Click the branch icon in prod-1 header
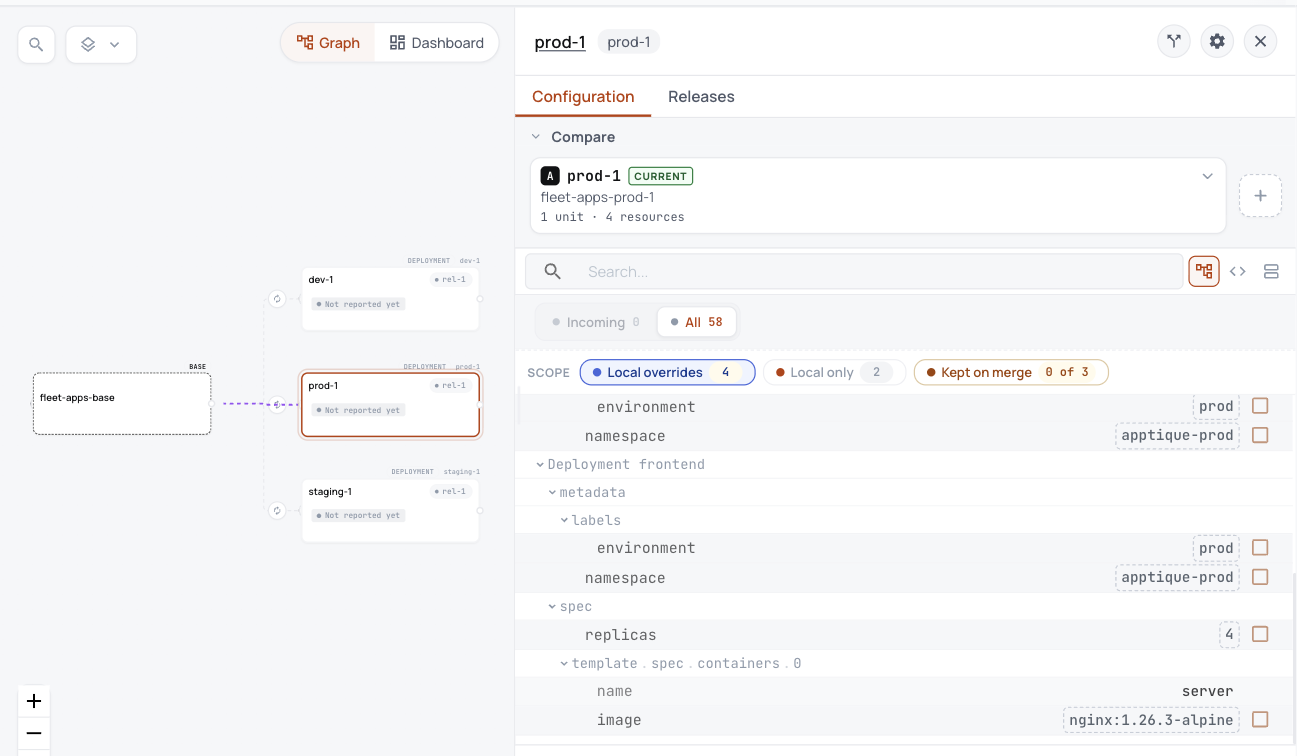Screen dimensions: 1297x756 (1174, 42)
